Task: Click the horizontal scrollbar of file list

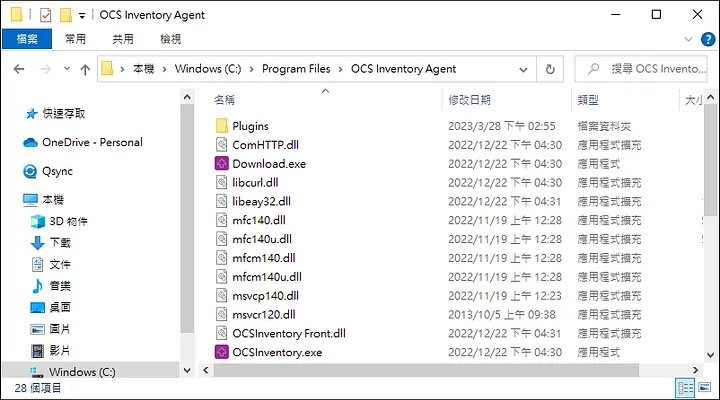Action: pyautogui.click(x=426, y=370)
